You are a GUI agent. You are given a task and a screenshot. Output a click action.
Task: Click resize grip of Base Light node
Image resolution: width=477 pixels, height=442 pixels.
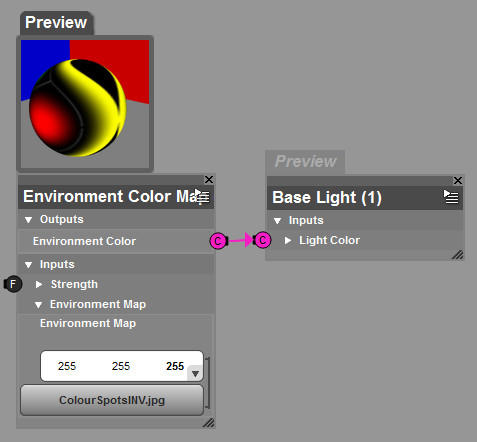point(458,254)
